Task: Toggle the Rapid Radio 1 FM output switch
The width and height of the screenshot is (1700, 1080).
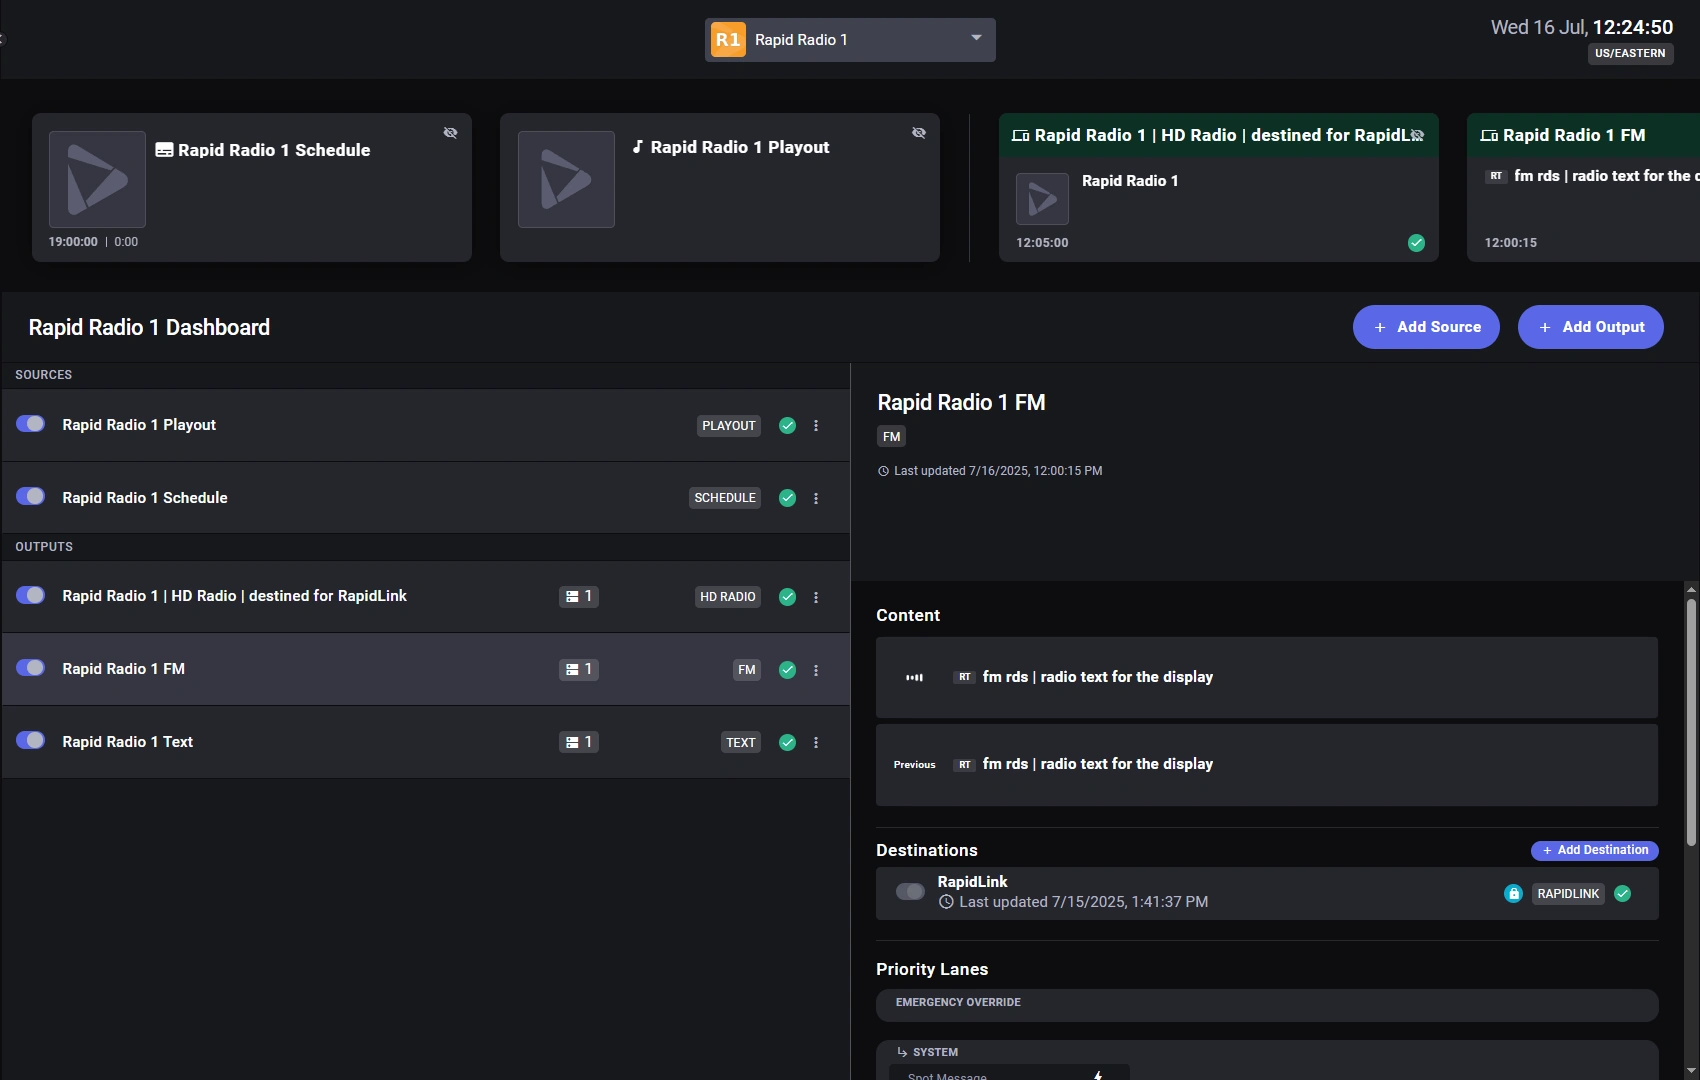Action: [x=31, y=668]
